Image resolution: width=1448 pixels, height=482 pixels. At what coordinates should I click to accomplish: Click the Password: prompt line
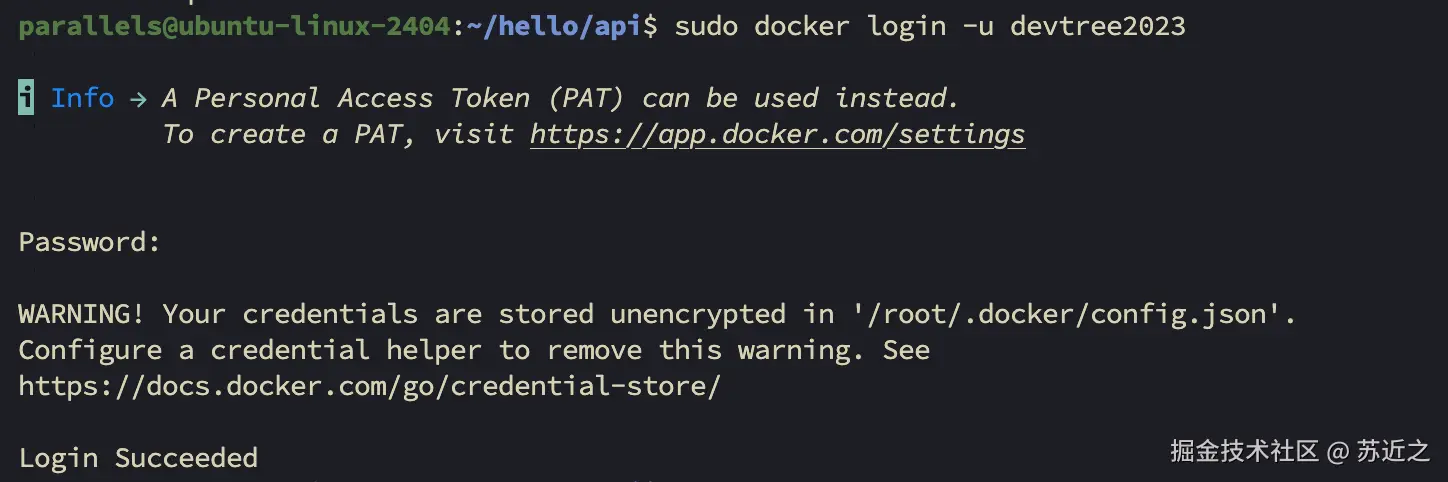pyautogui.click(x=90, y=242)
